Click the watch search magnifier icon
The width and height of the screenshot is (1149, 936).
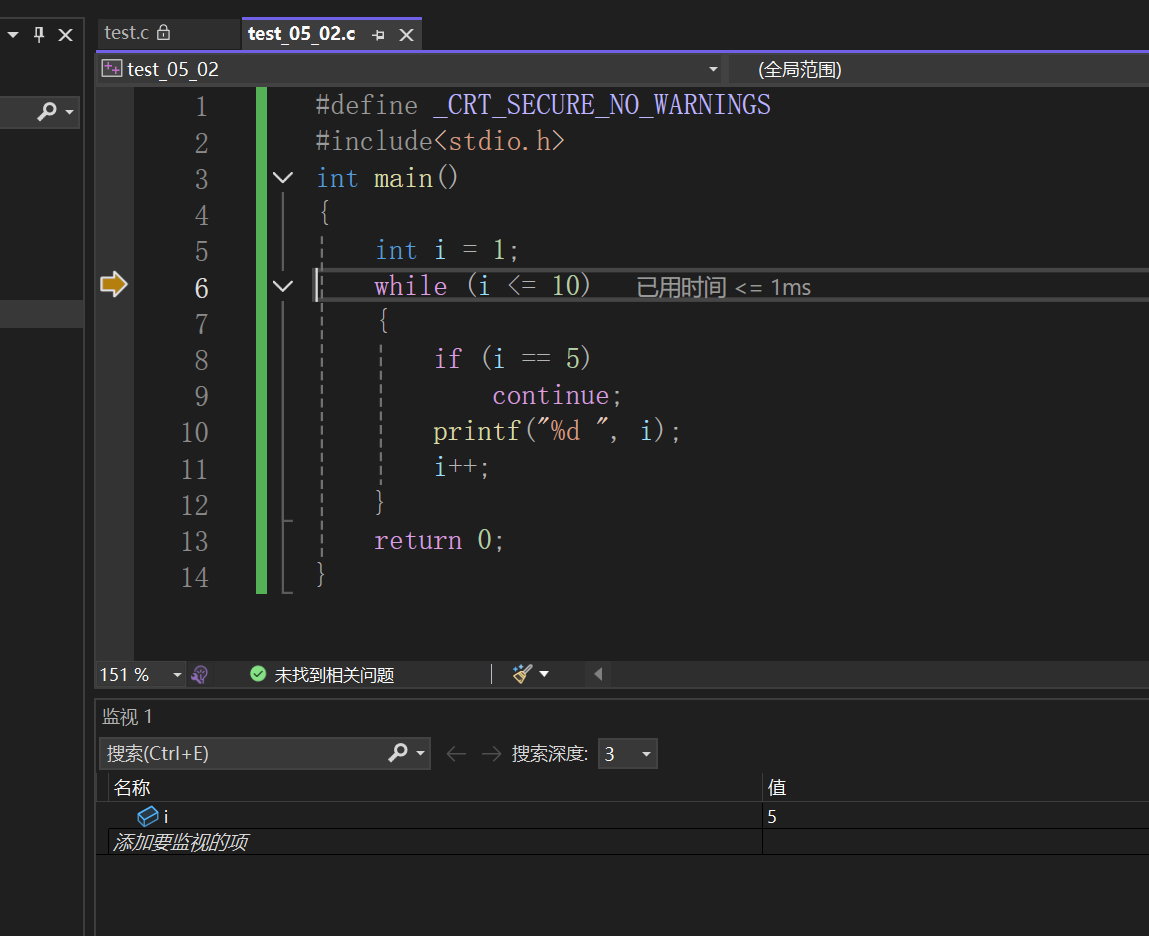click(x=398, y=753)
